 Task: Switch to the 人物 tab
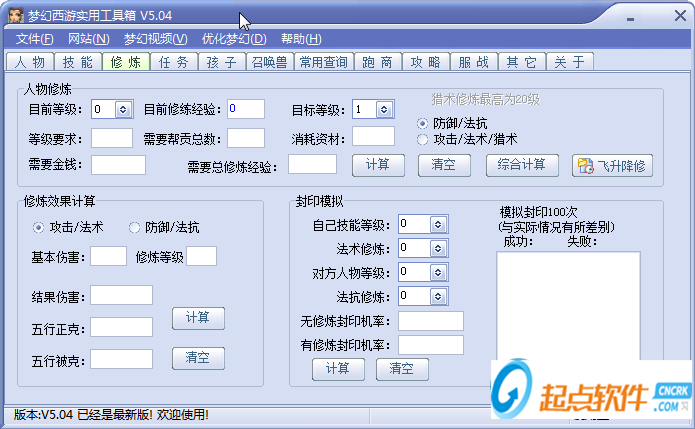point(30,62)
